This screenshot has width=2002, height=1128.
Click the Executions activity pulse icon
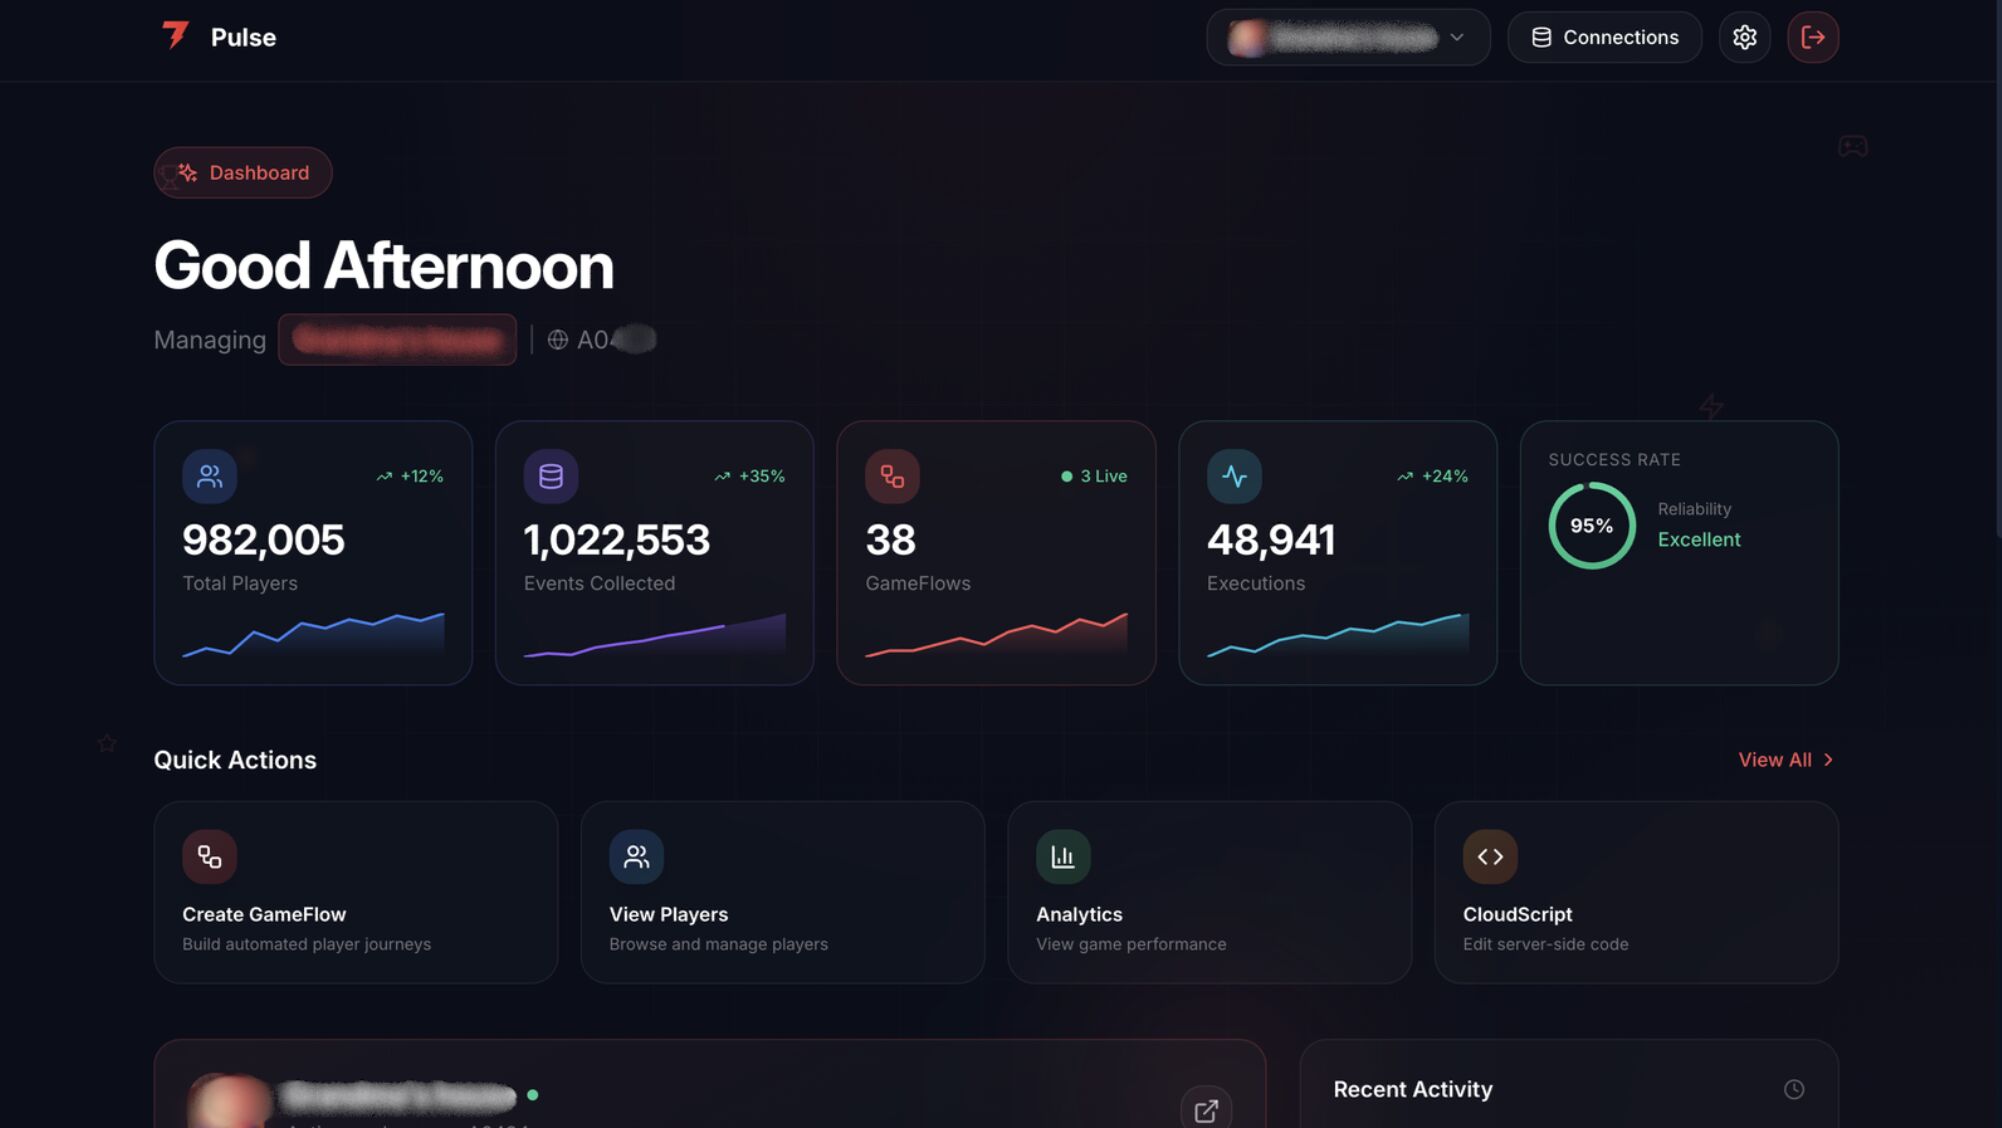click(1233, 476)
